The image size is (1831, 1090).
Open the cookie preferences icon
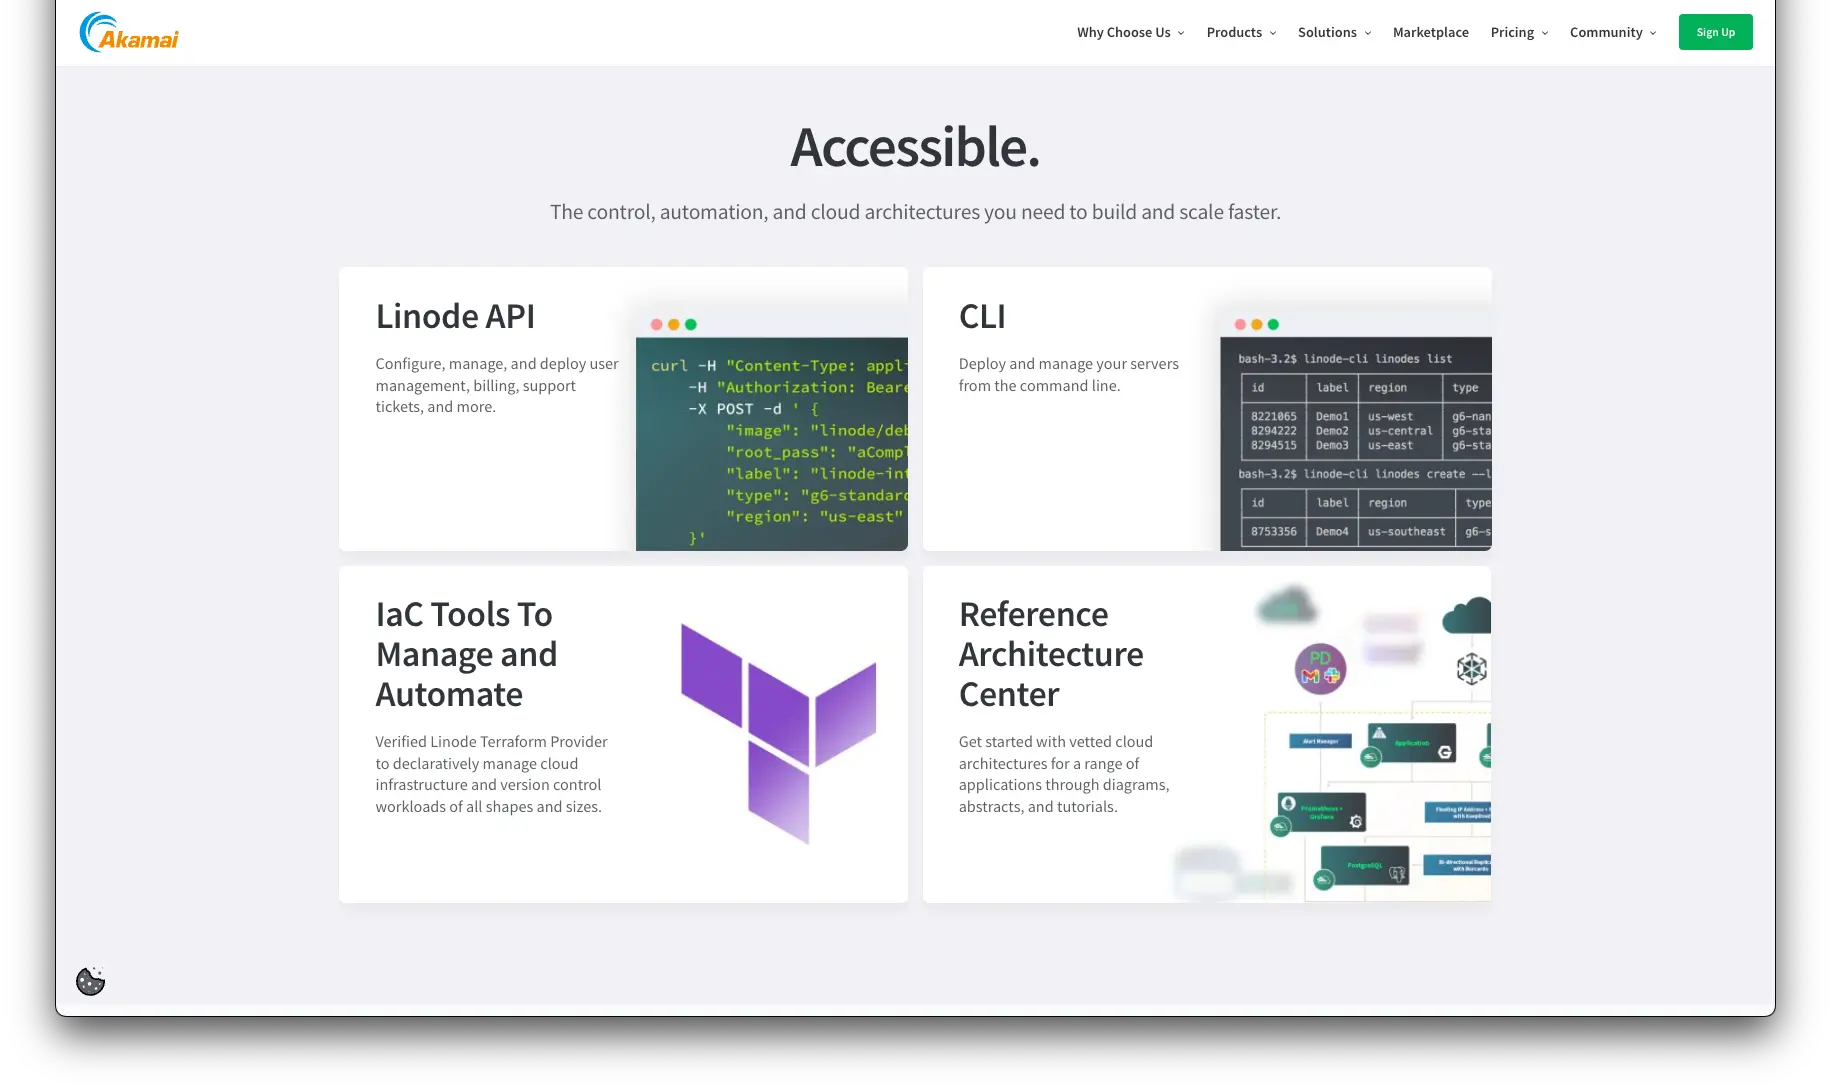[91, 981]
